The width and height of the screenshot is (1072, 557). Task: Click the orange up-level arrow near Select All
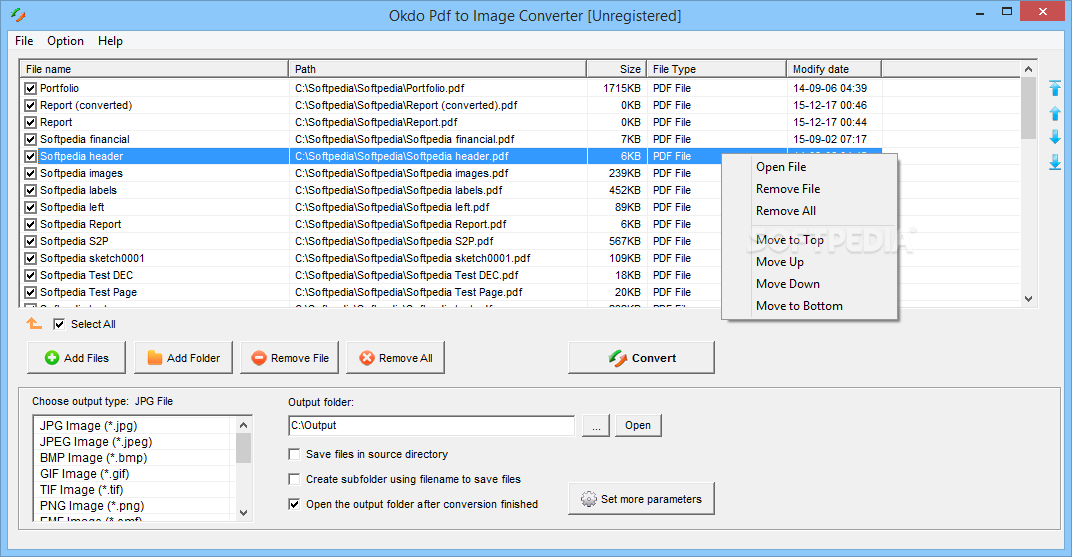pos(34,323)
